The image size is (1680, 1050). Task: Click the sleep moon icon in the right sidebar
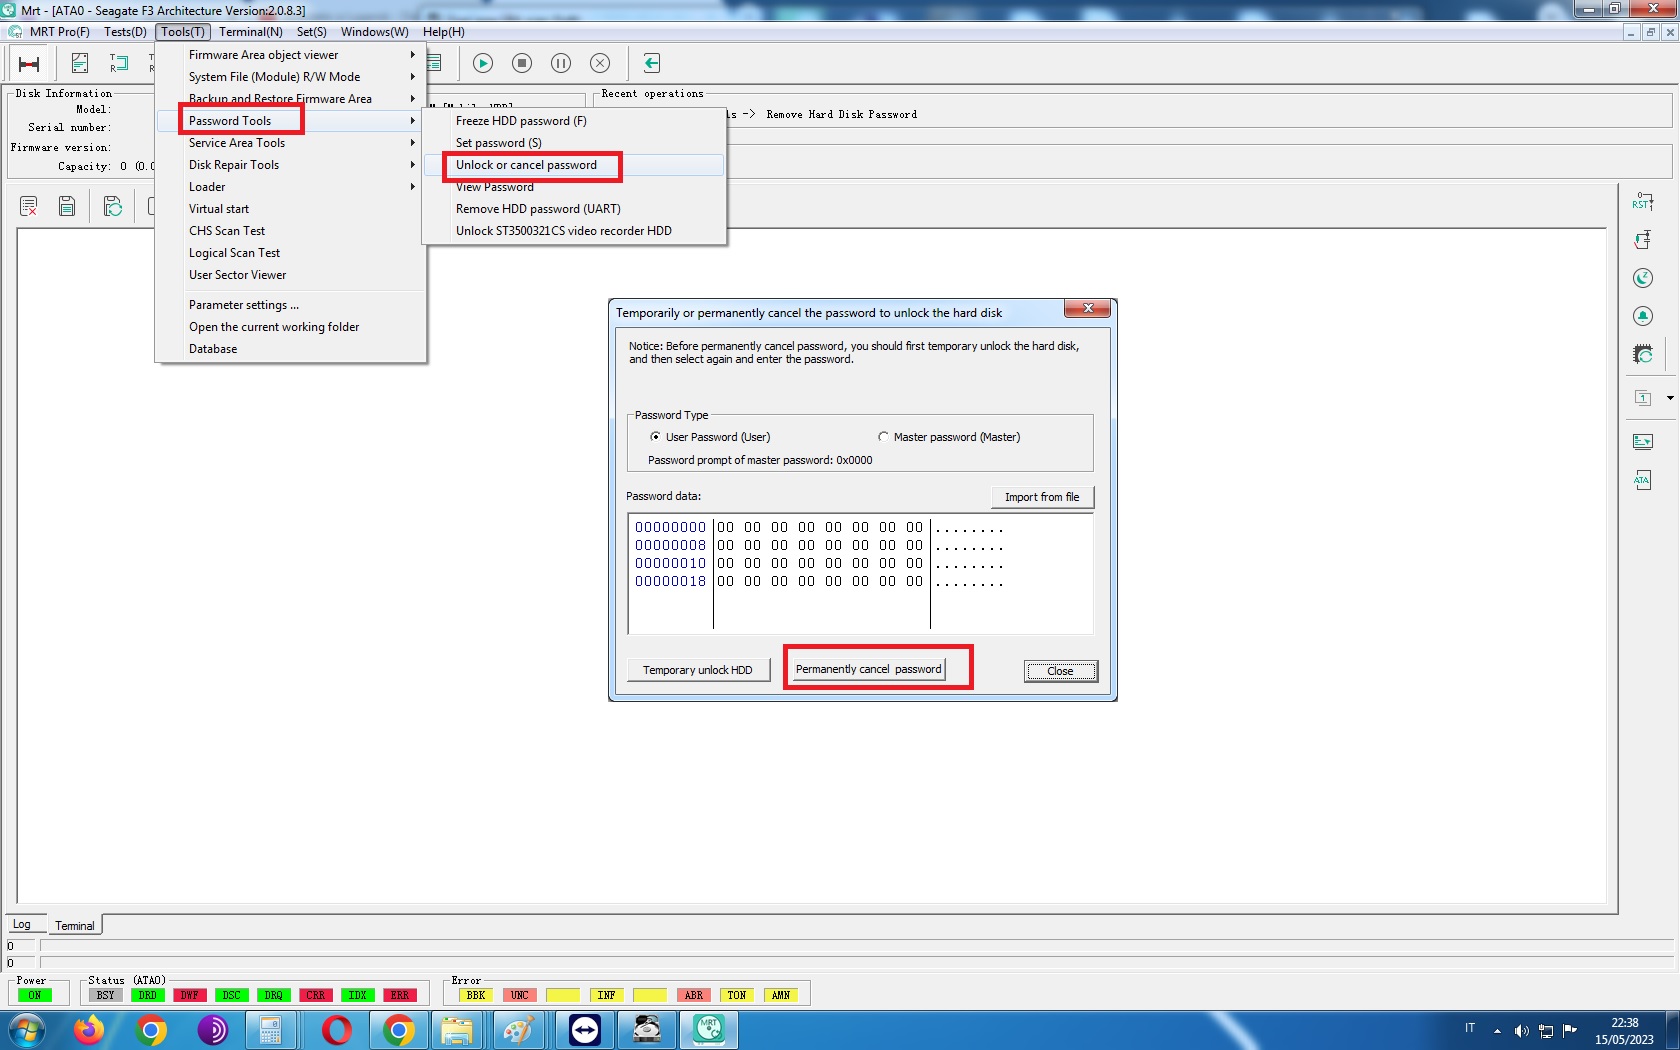tap(1642, 278)
